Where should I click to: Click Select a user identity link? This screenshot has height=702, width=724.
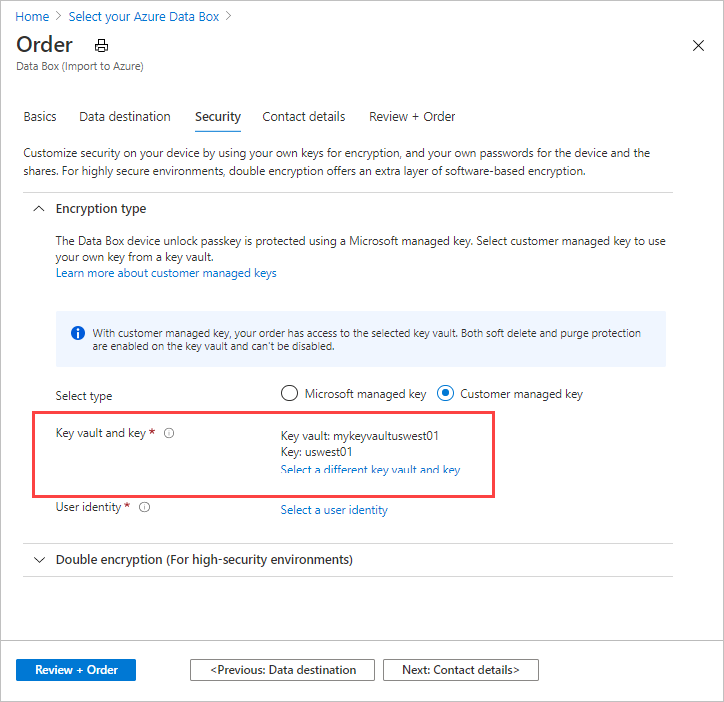click(334, 510)
